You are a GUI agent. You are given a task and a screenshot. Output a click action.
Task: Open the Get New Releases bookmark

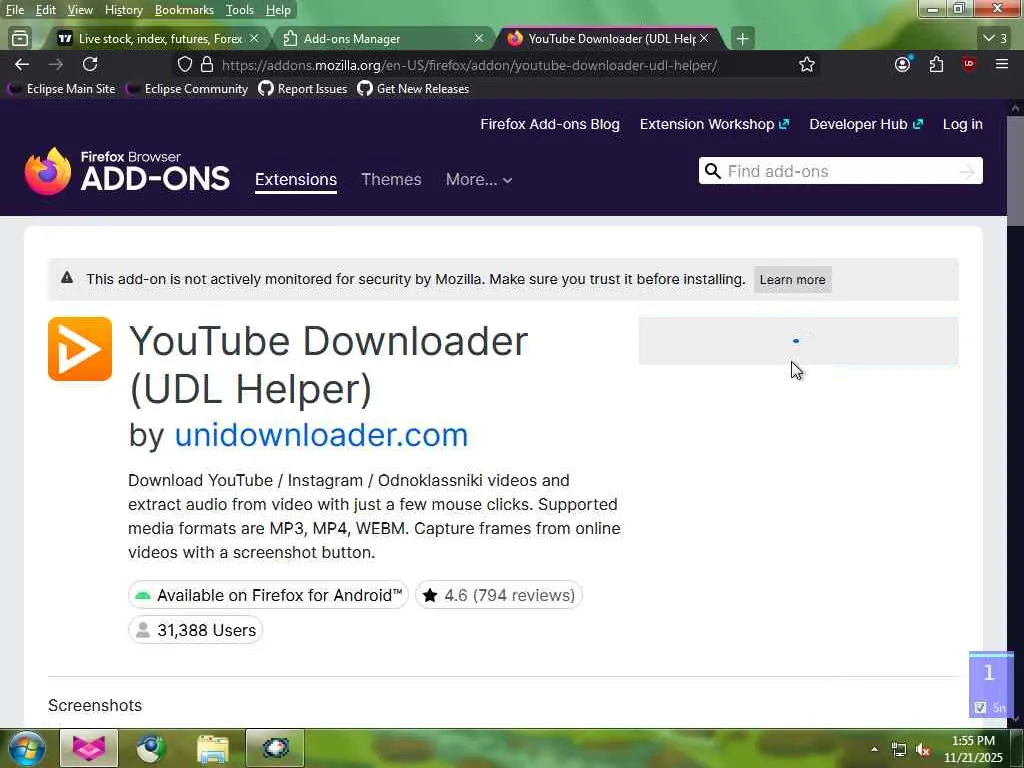tap(413, 89)
